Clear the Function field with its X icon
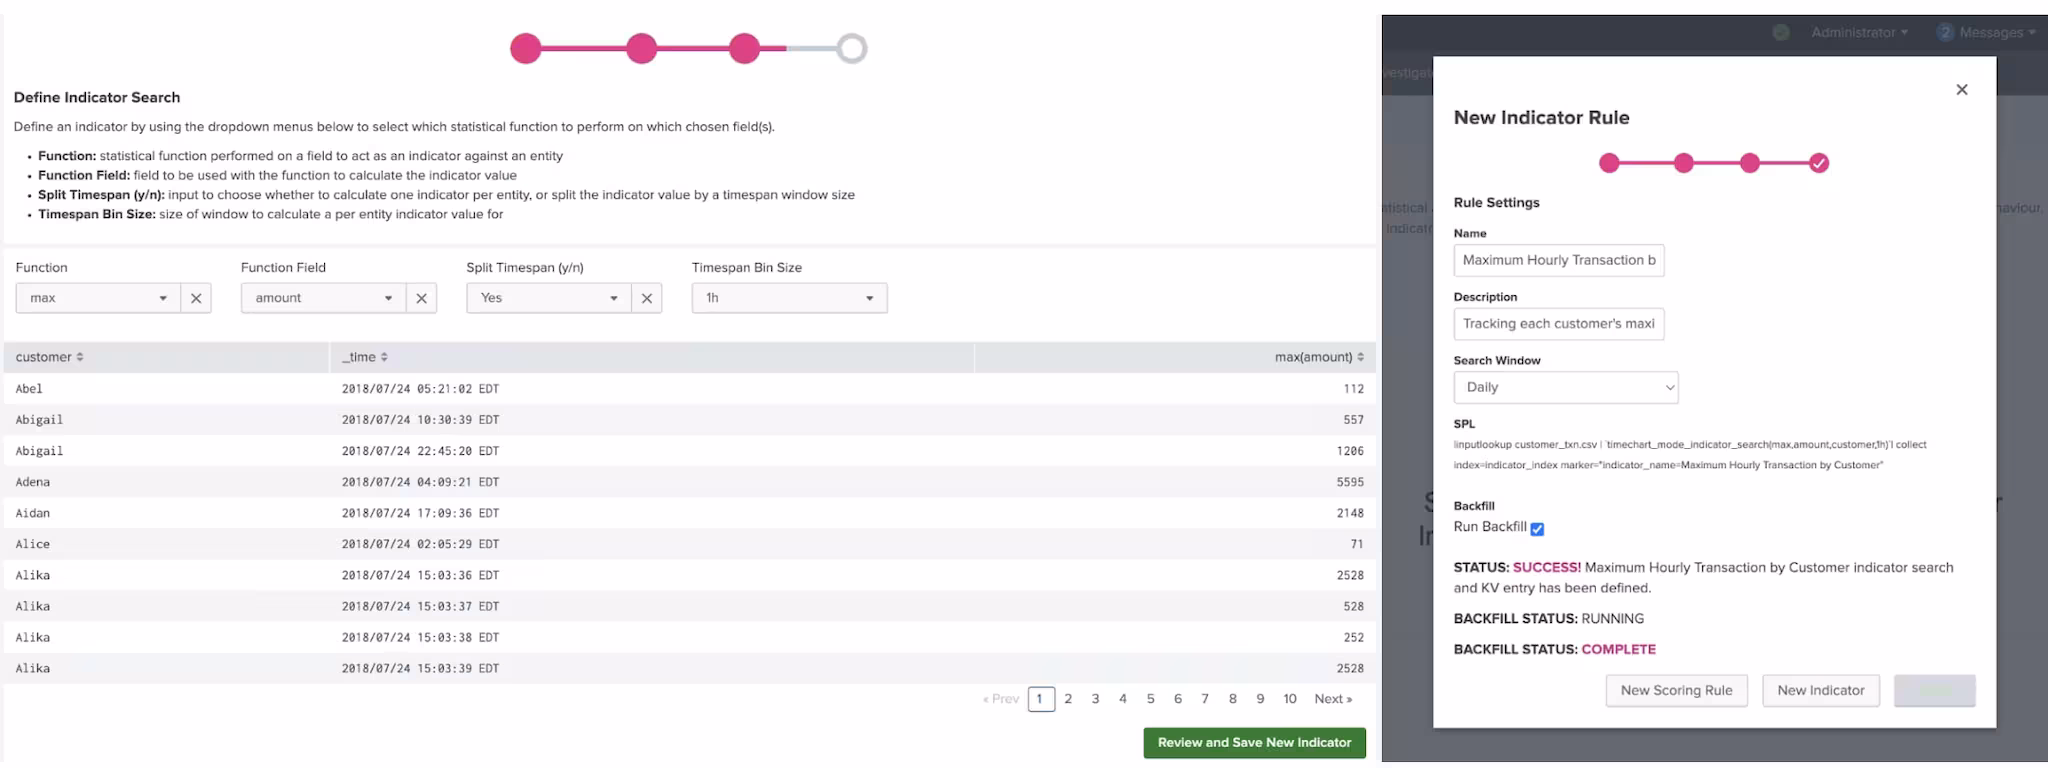Screen dimensions: 2048x768 click(x=196, y=298)
